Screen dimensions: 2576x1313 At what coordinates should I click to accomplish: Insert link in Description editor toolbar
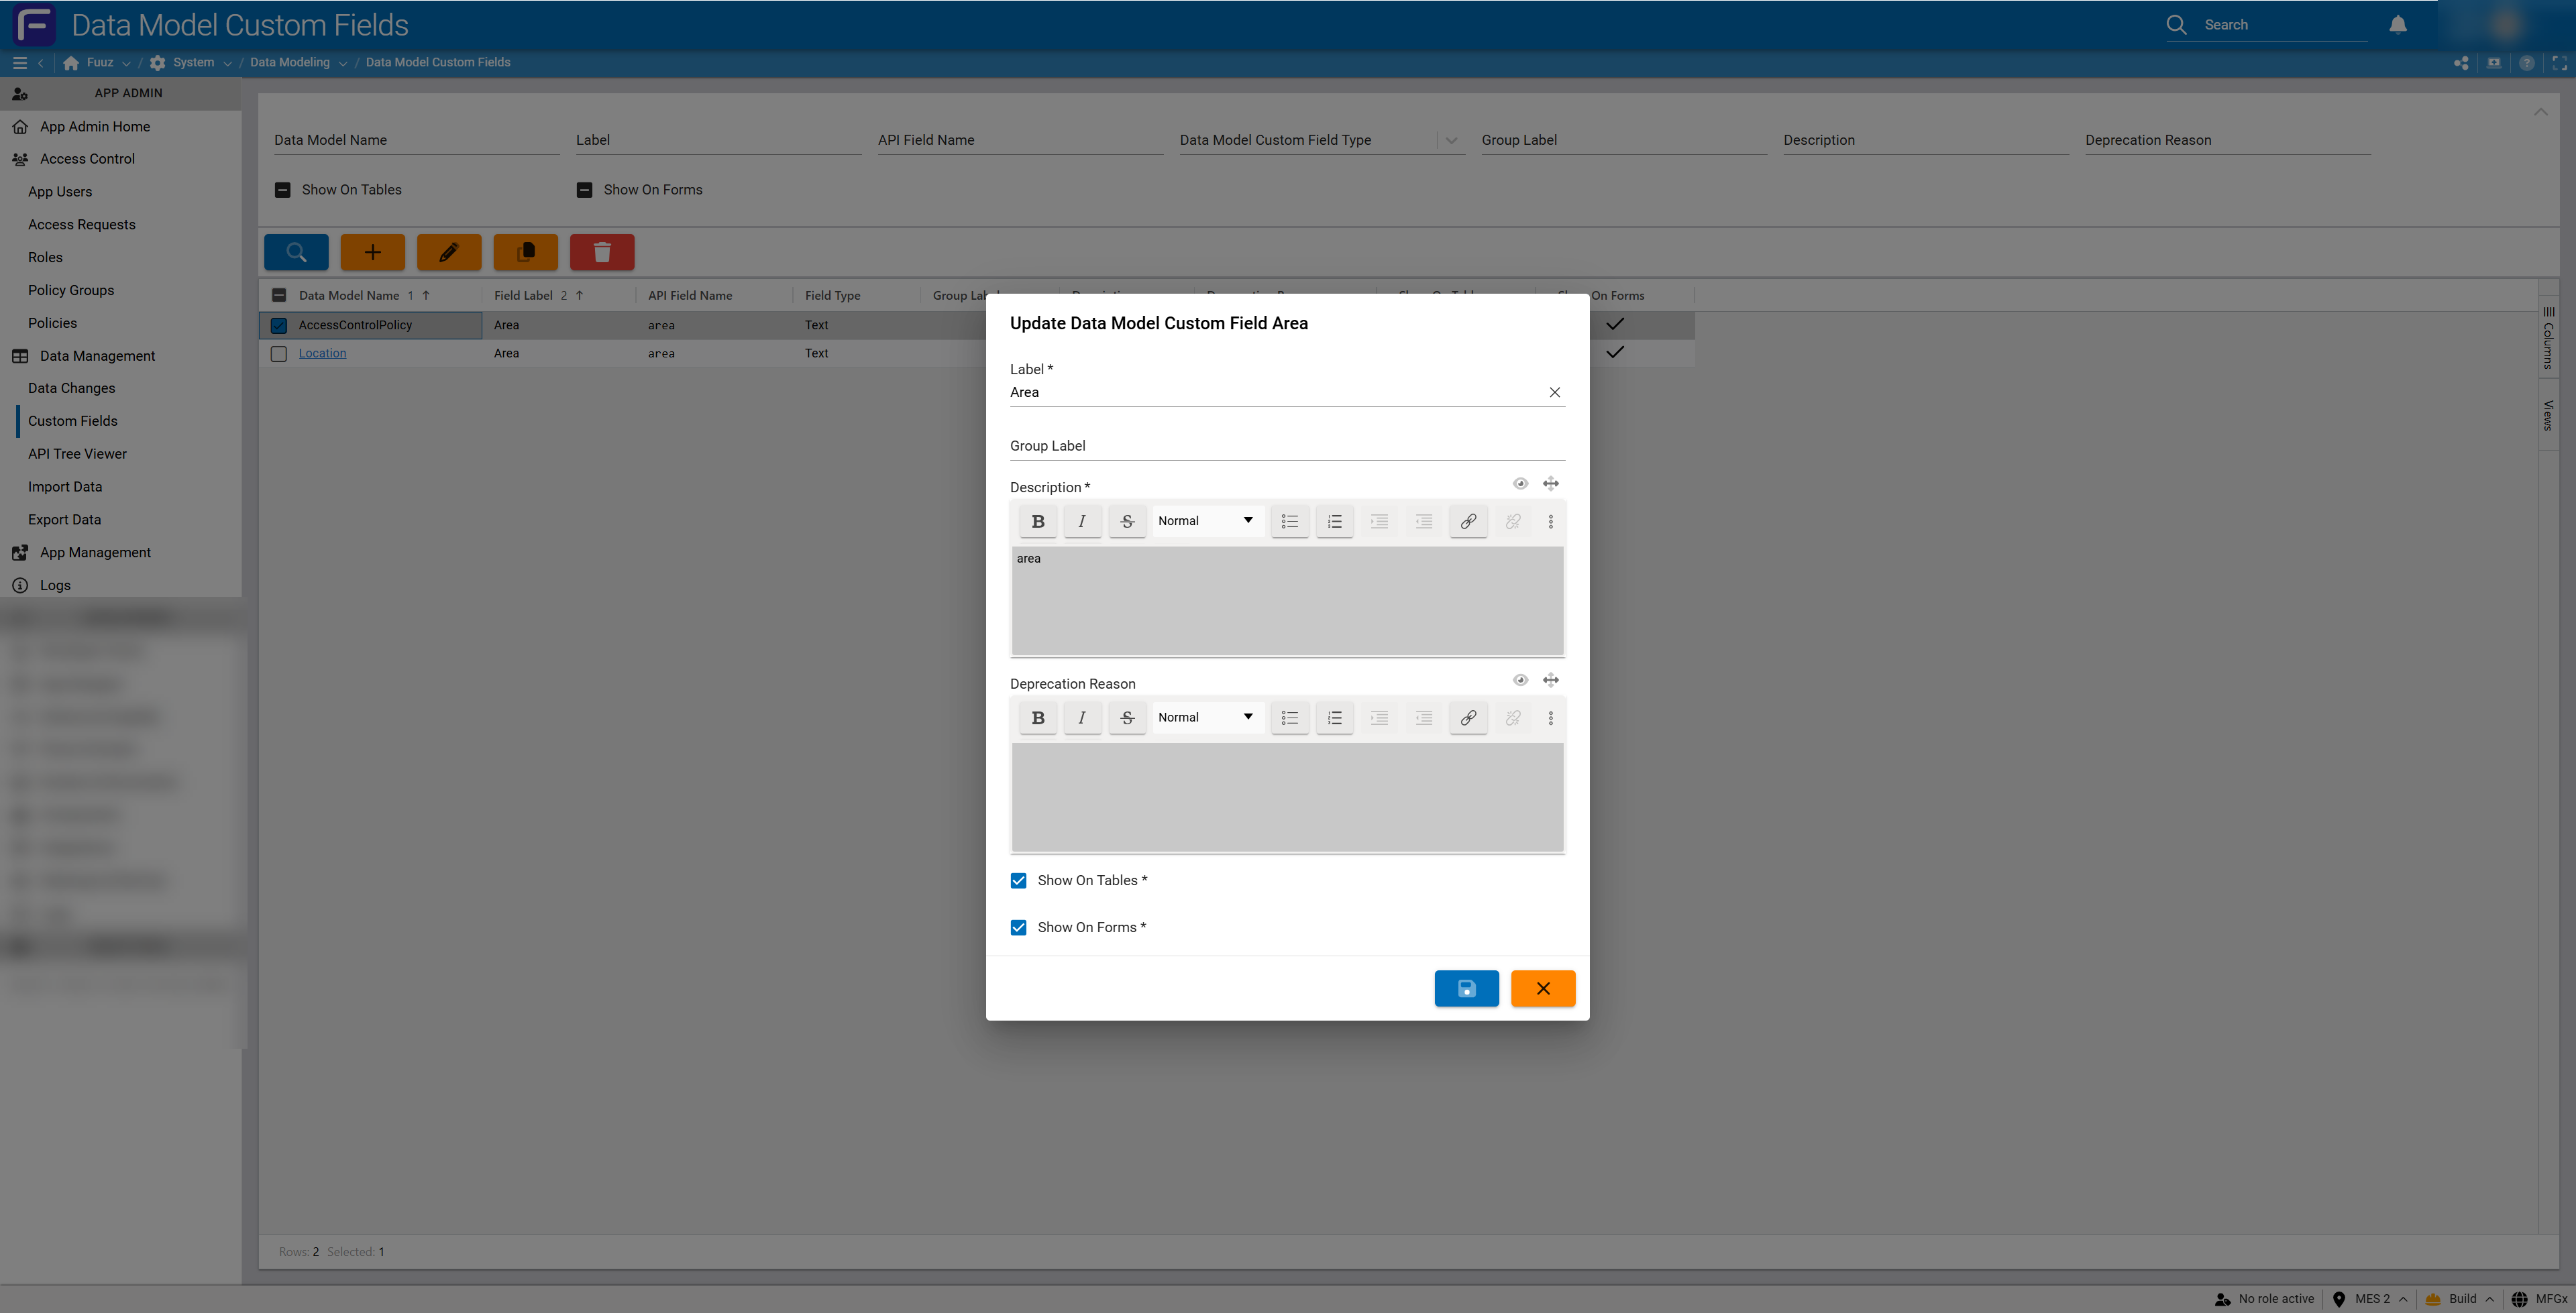click(1467, 521)
